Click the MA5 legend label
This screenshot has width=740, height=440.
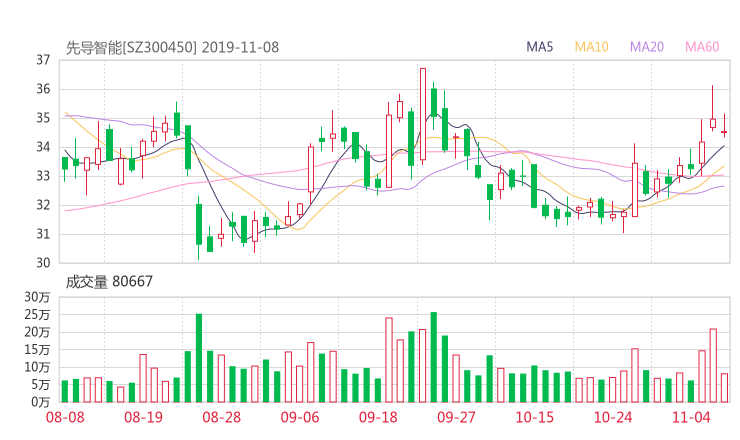pyautogui.click(x=539, y=47)
